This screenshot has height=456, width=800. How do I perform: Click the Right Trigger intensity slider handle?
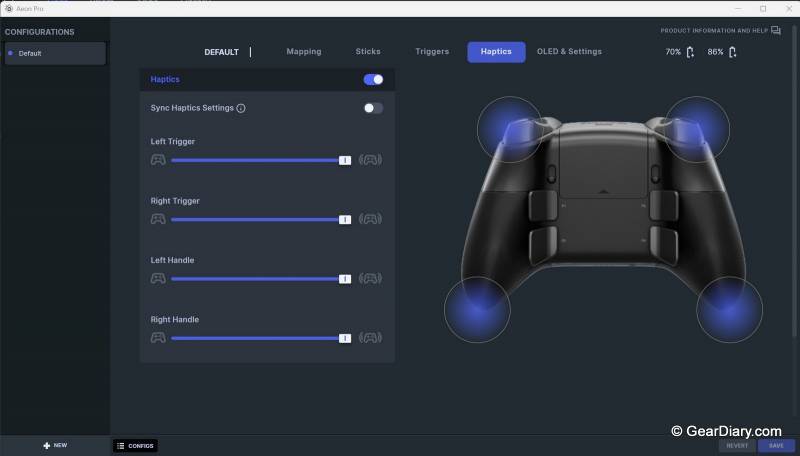click(x=345, y=219)
